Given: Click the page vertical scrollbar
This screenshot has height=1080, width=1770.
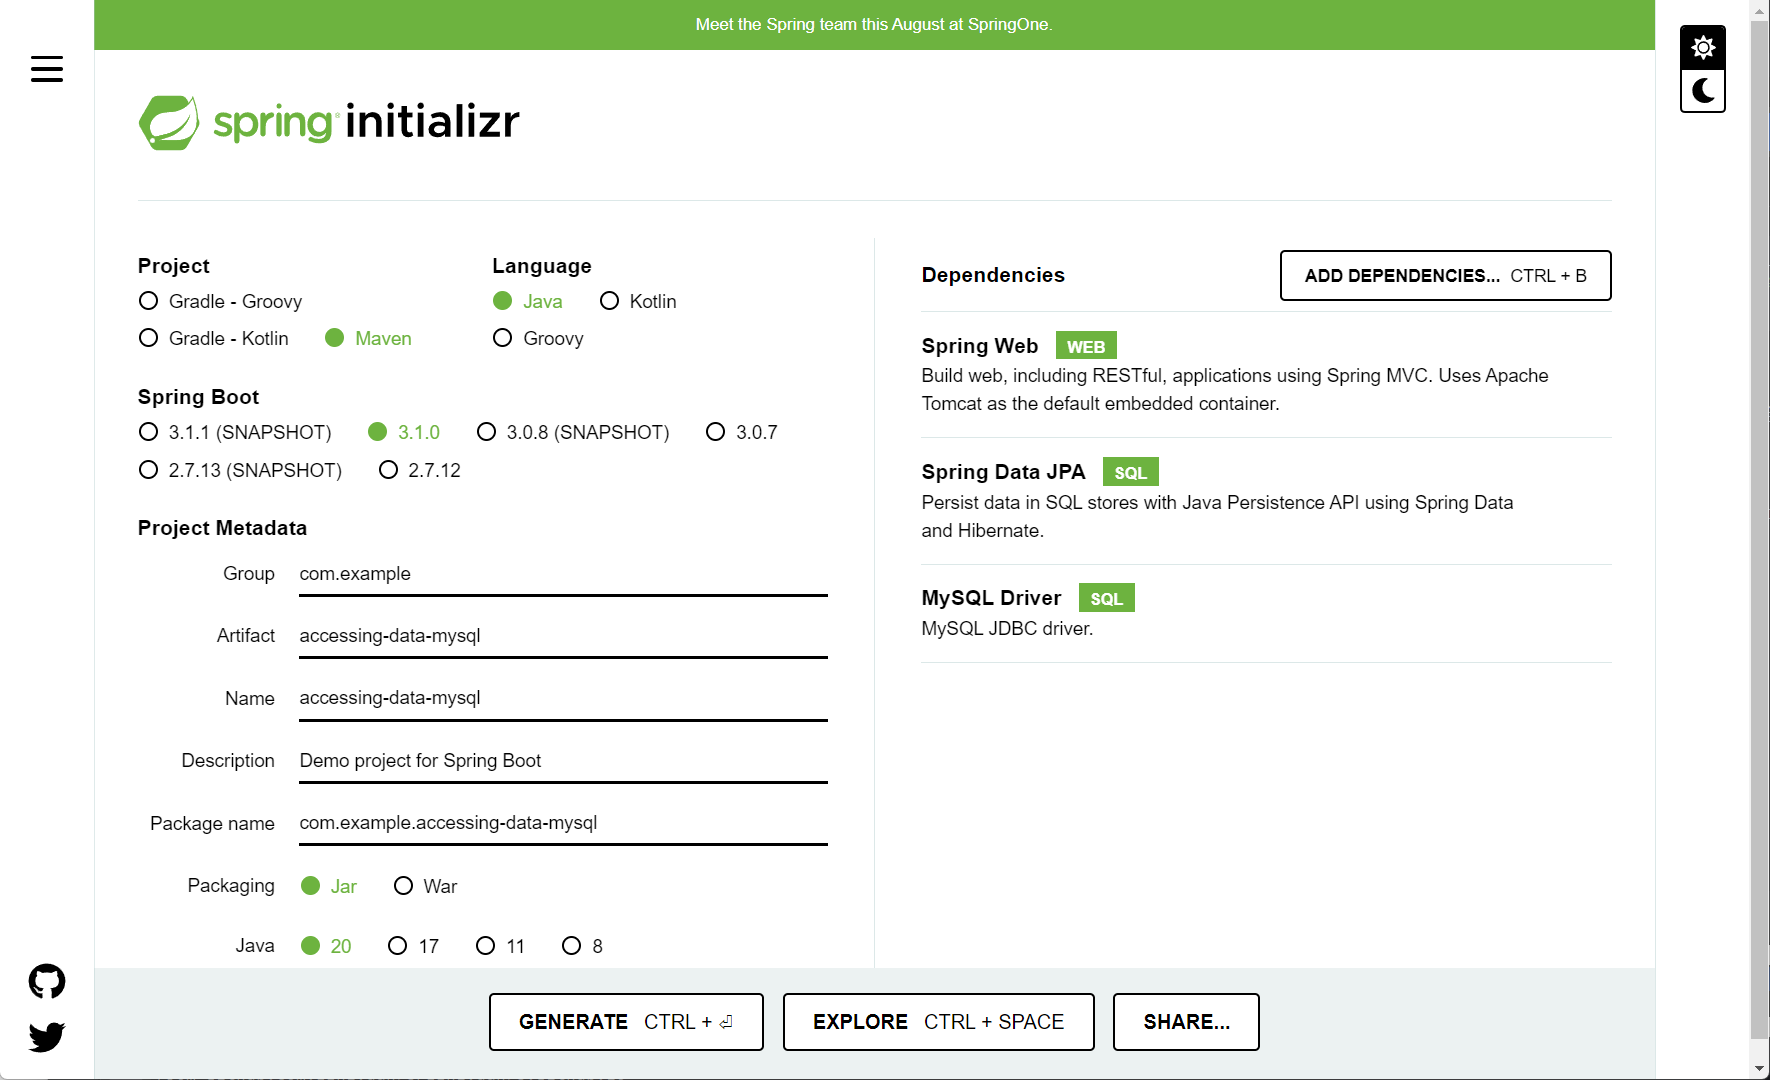Looking at the screenshot, I should coord(1760,530).
